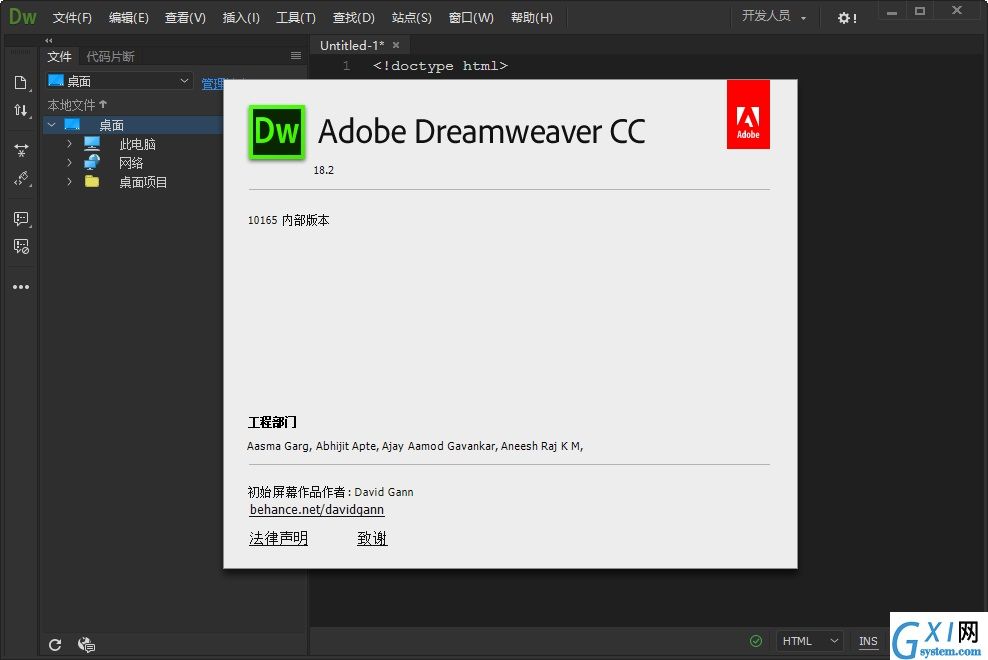Screen dimensions: 988x660
Task: Select the format source code icon
Action: click(21, 178)
